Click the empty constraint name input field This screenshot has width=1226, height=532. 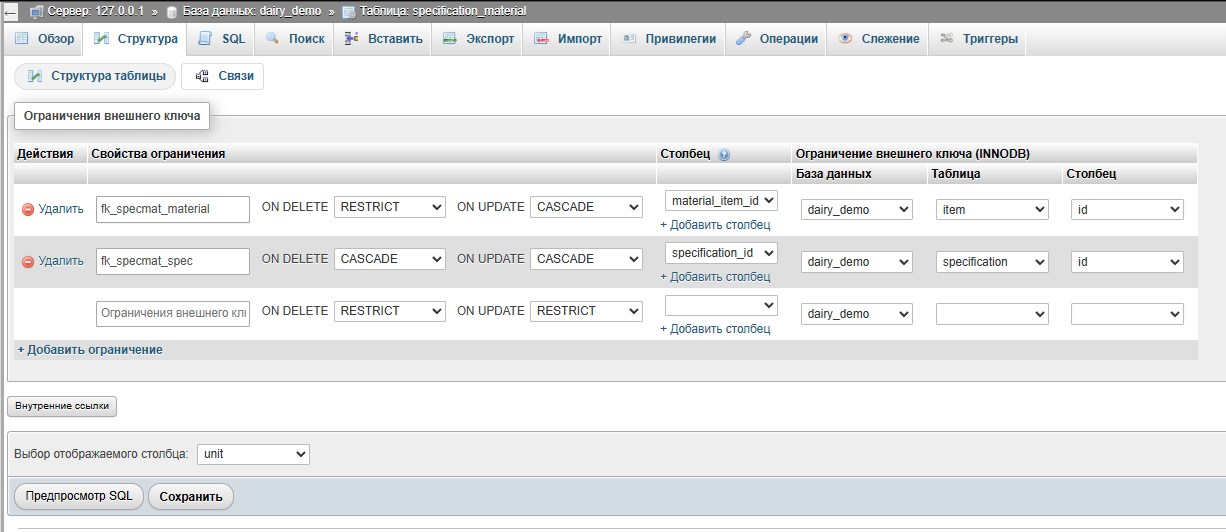172,313
